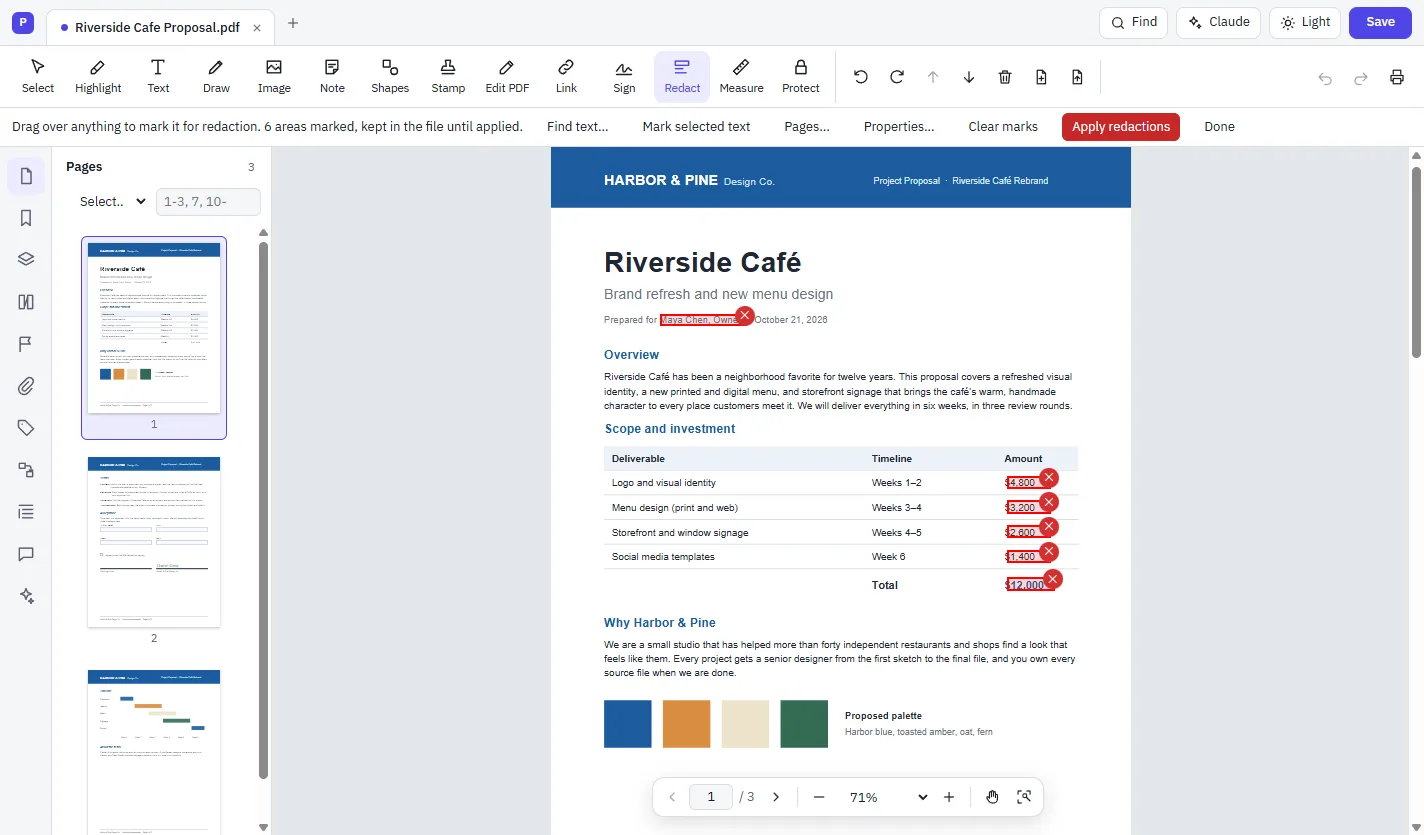Add a Note annotation

pos(332,77)
